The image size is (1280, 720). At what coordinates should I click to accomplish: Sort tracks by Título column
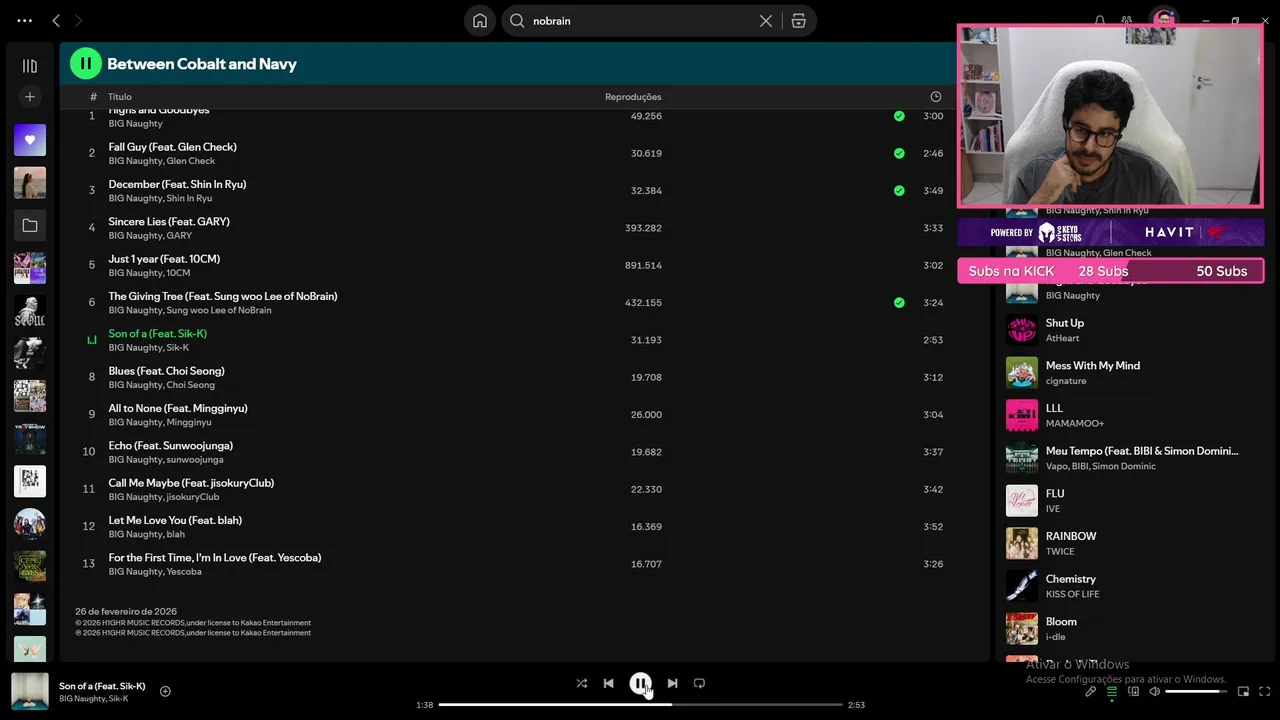(120, 97)
